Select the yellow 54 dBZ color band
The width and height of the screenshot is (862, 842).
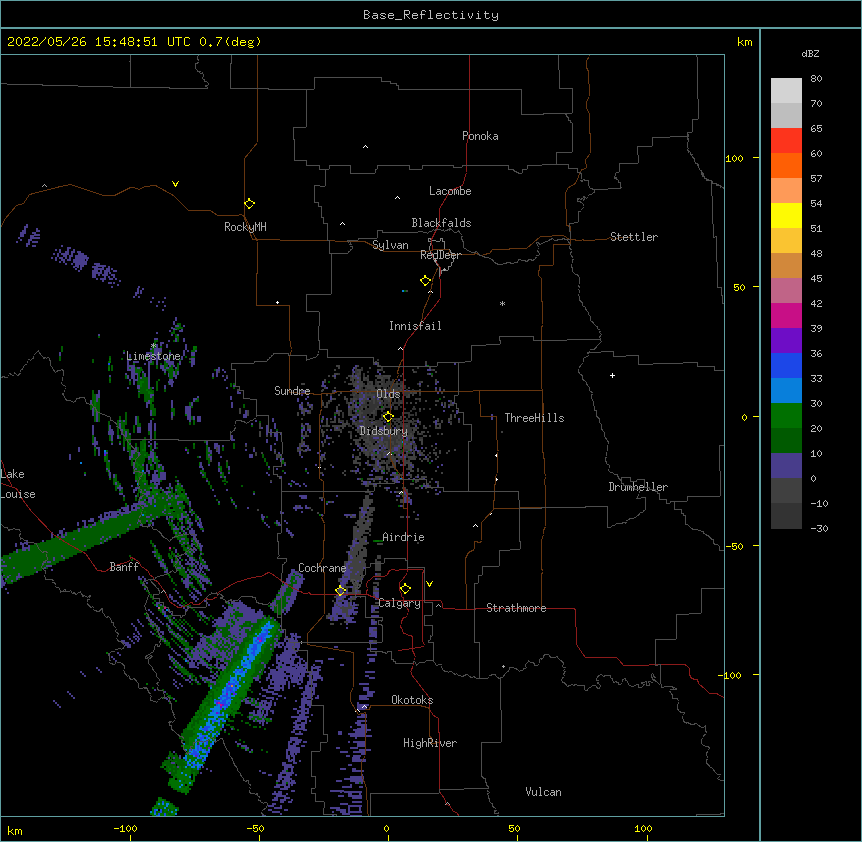(786, 215)
